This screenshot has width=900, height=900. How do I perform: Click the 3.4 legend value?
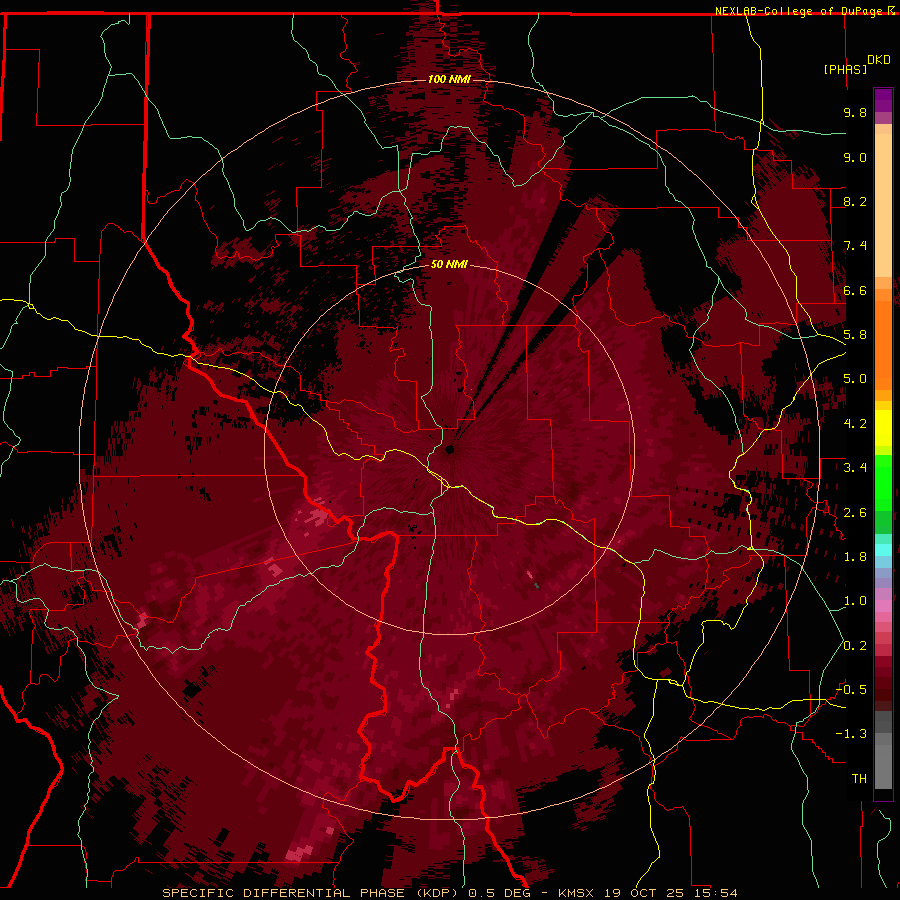coord(855,468)
